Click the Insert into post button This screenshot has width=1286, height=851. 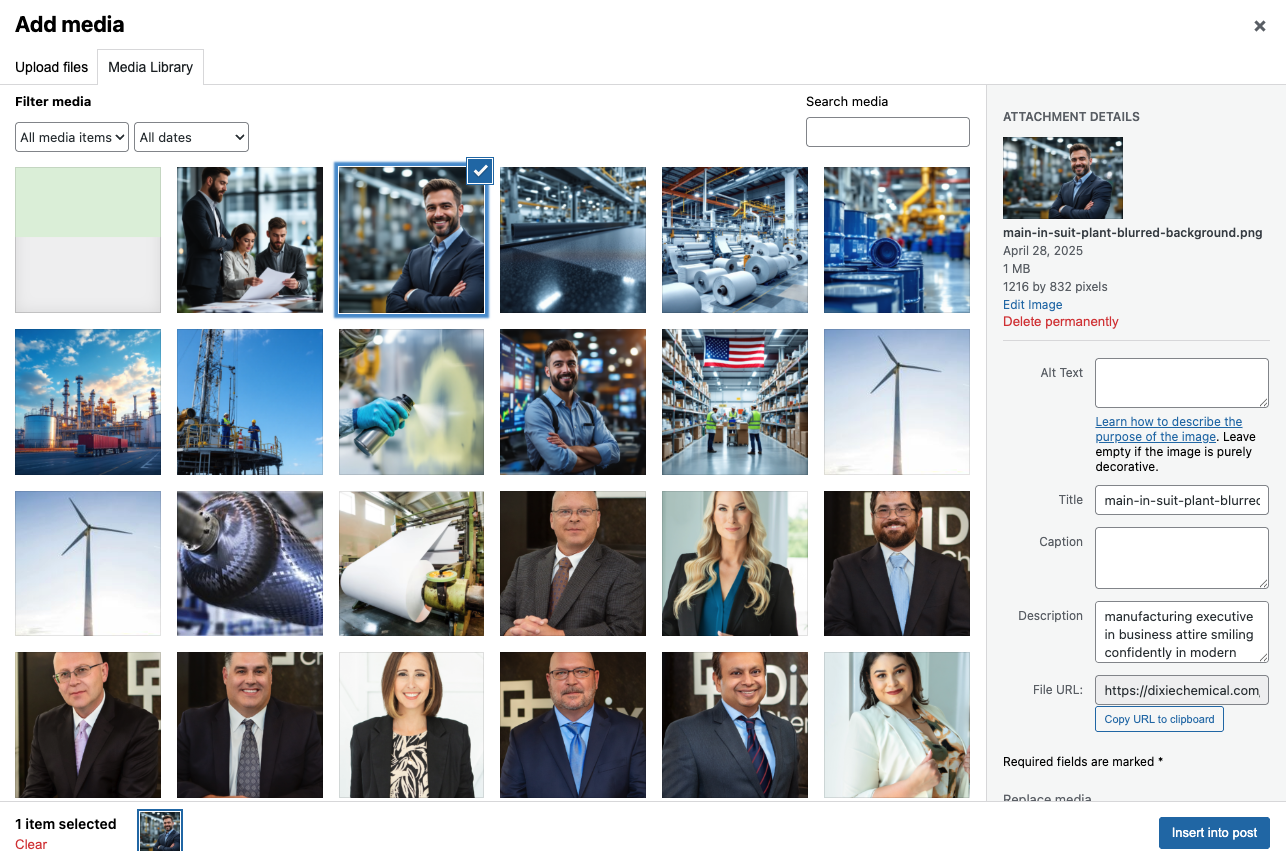coord(1213,833)
